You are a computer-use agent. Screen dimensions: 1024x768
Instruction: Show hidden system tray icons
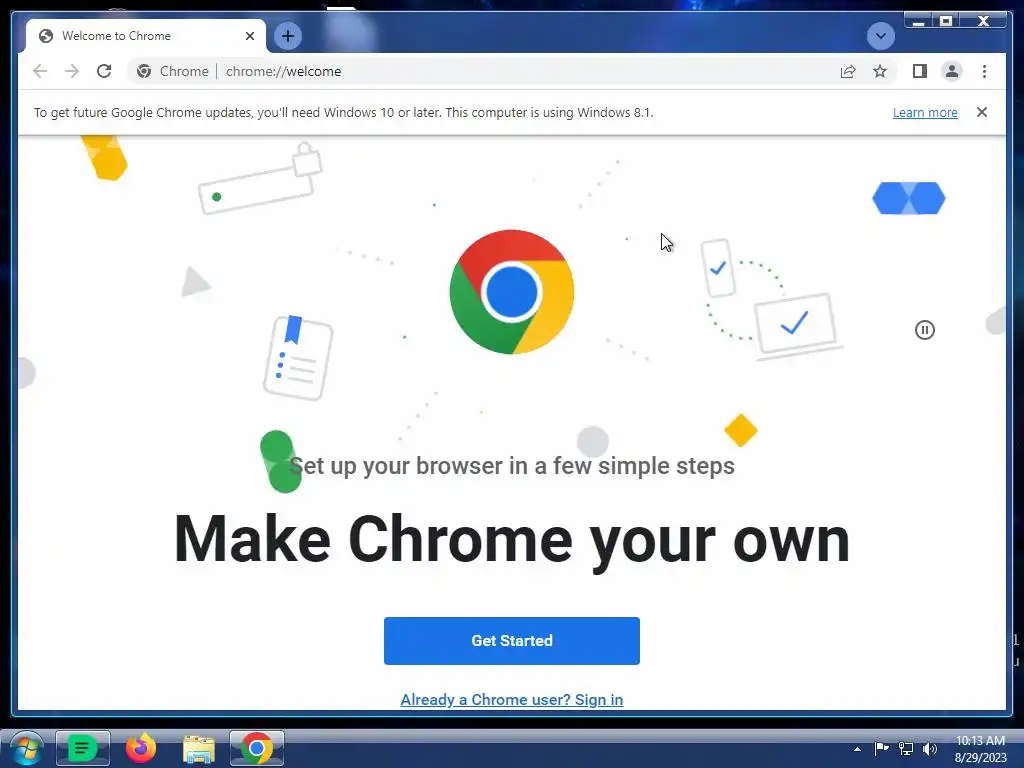pyautogui.click(x=857, y=749)
